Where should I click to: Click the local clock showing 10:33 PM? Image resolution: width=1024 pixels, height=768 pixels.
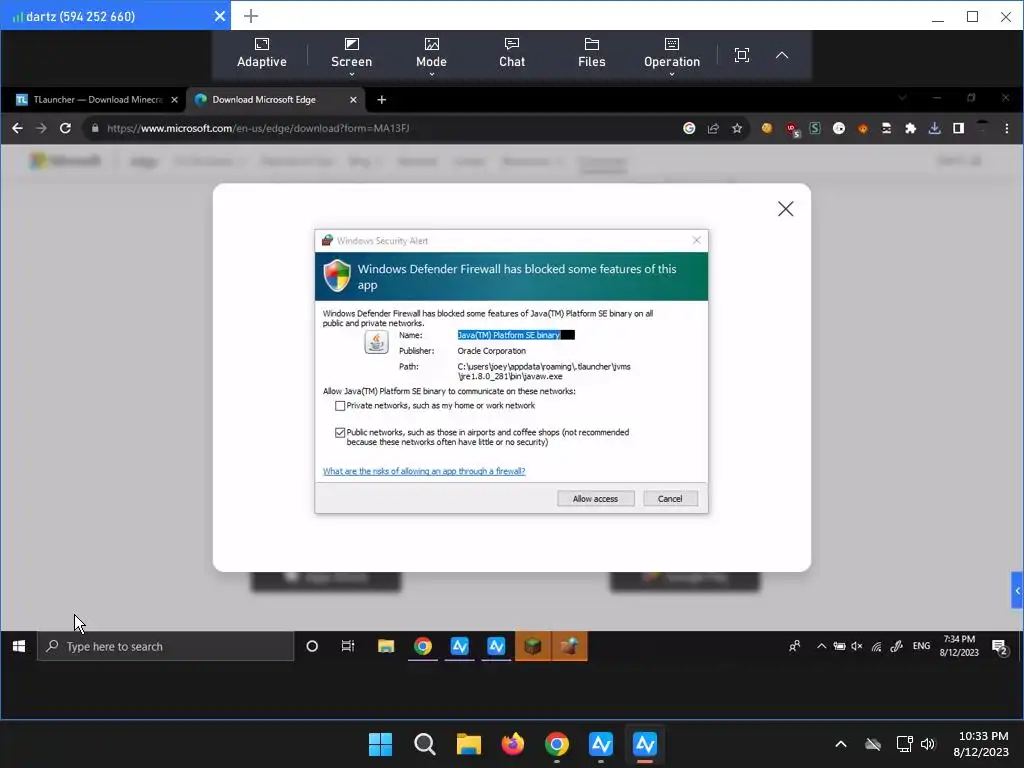coord(981,744)
